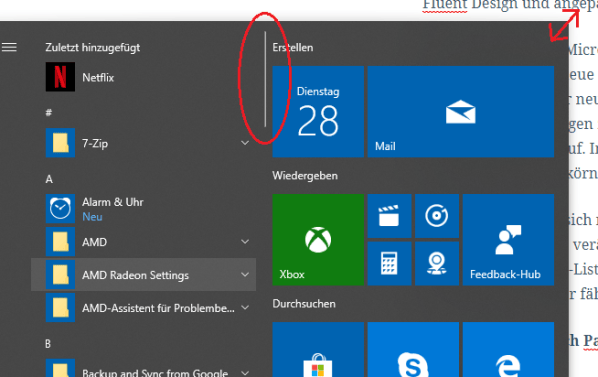
Task: Open the calendar tile showing Dienstag 28
Action: click(318, 111)
